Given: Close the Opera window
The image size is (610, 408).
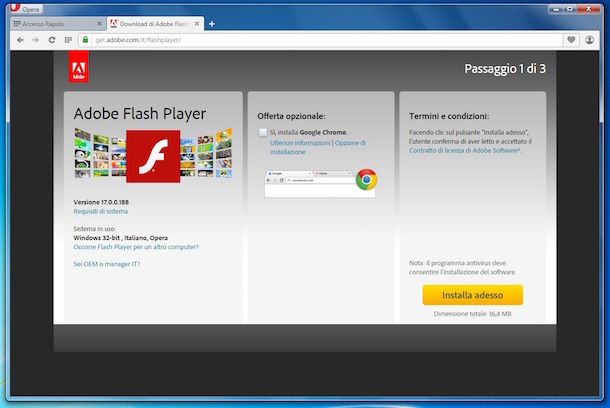Looking at the screenshot, I should 589,9.
